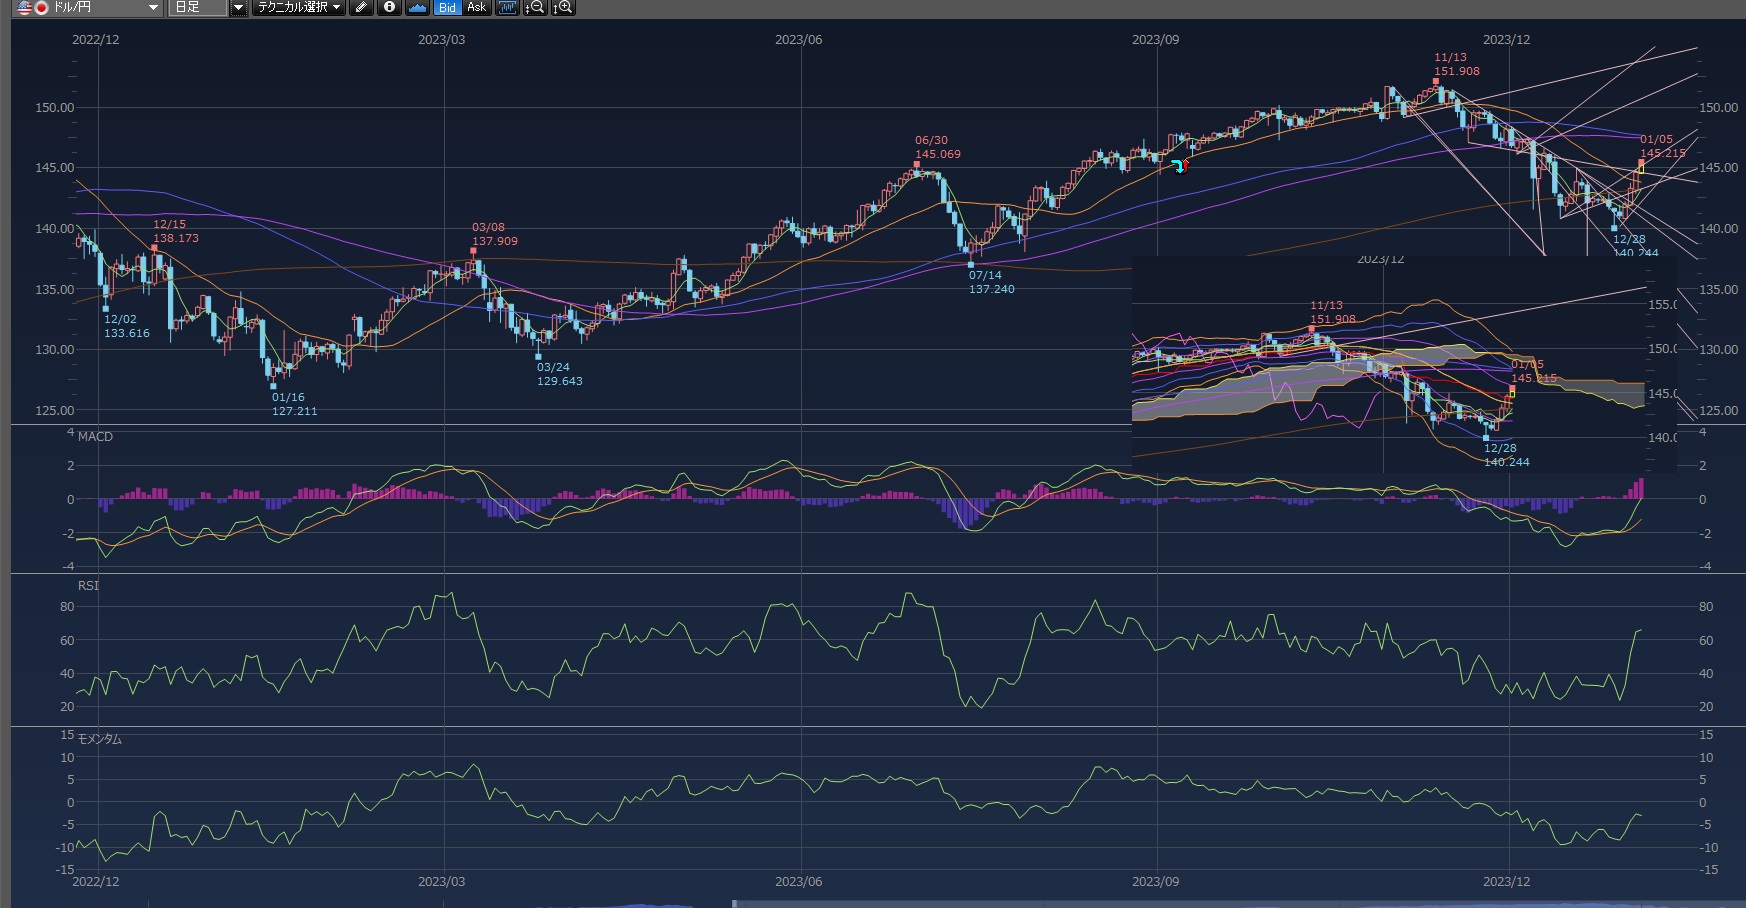
Task: Click the info icon in toolbar
Action: [390, 8]
